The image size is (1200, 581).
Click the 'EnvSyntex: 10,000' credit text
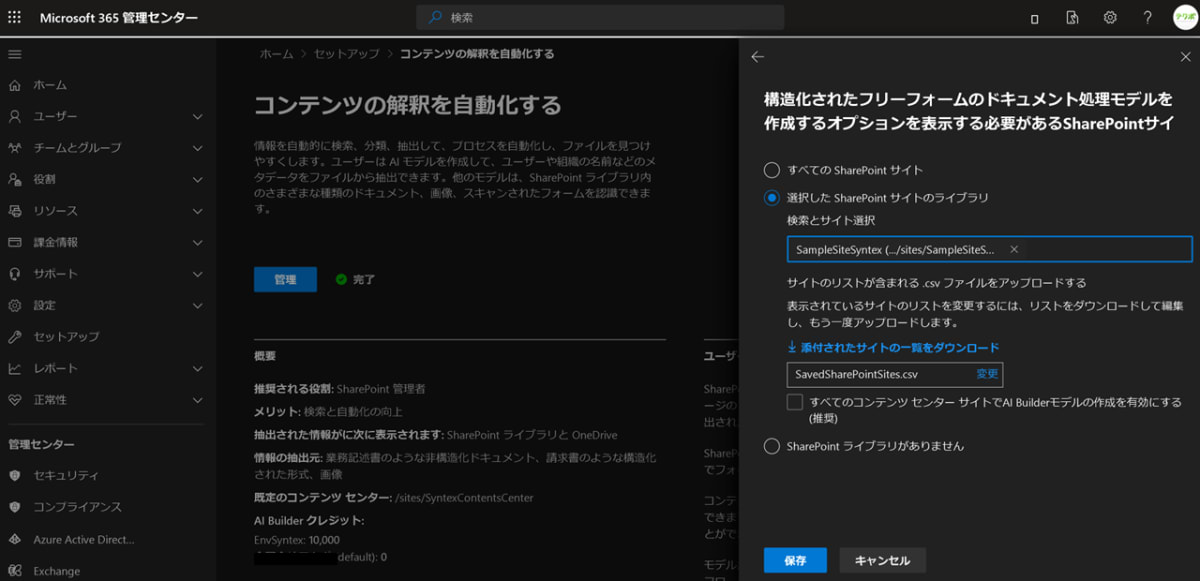click(297, 540)
